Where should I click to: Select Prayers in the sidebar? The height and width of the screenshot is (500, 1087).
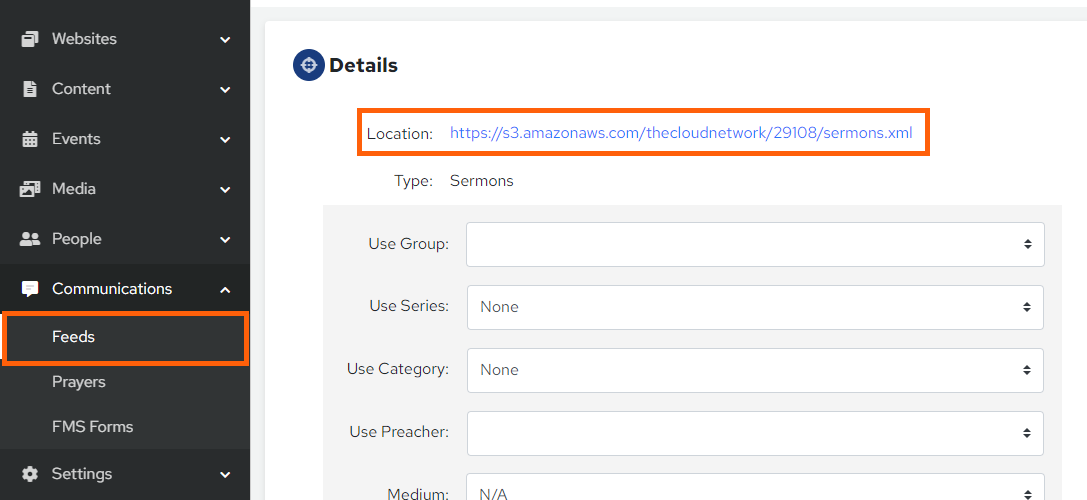pyautogui.click(x=125, y=382)
